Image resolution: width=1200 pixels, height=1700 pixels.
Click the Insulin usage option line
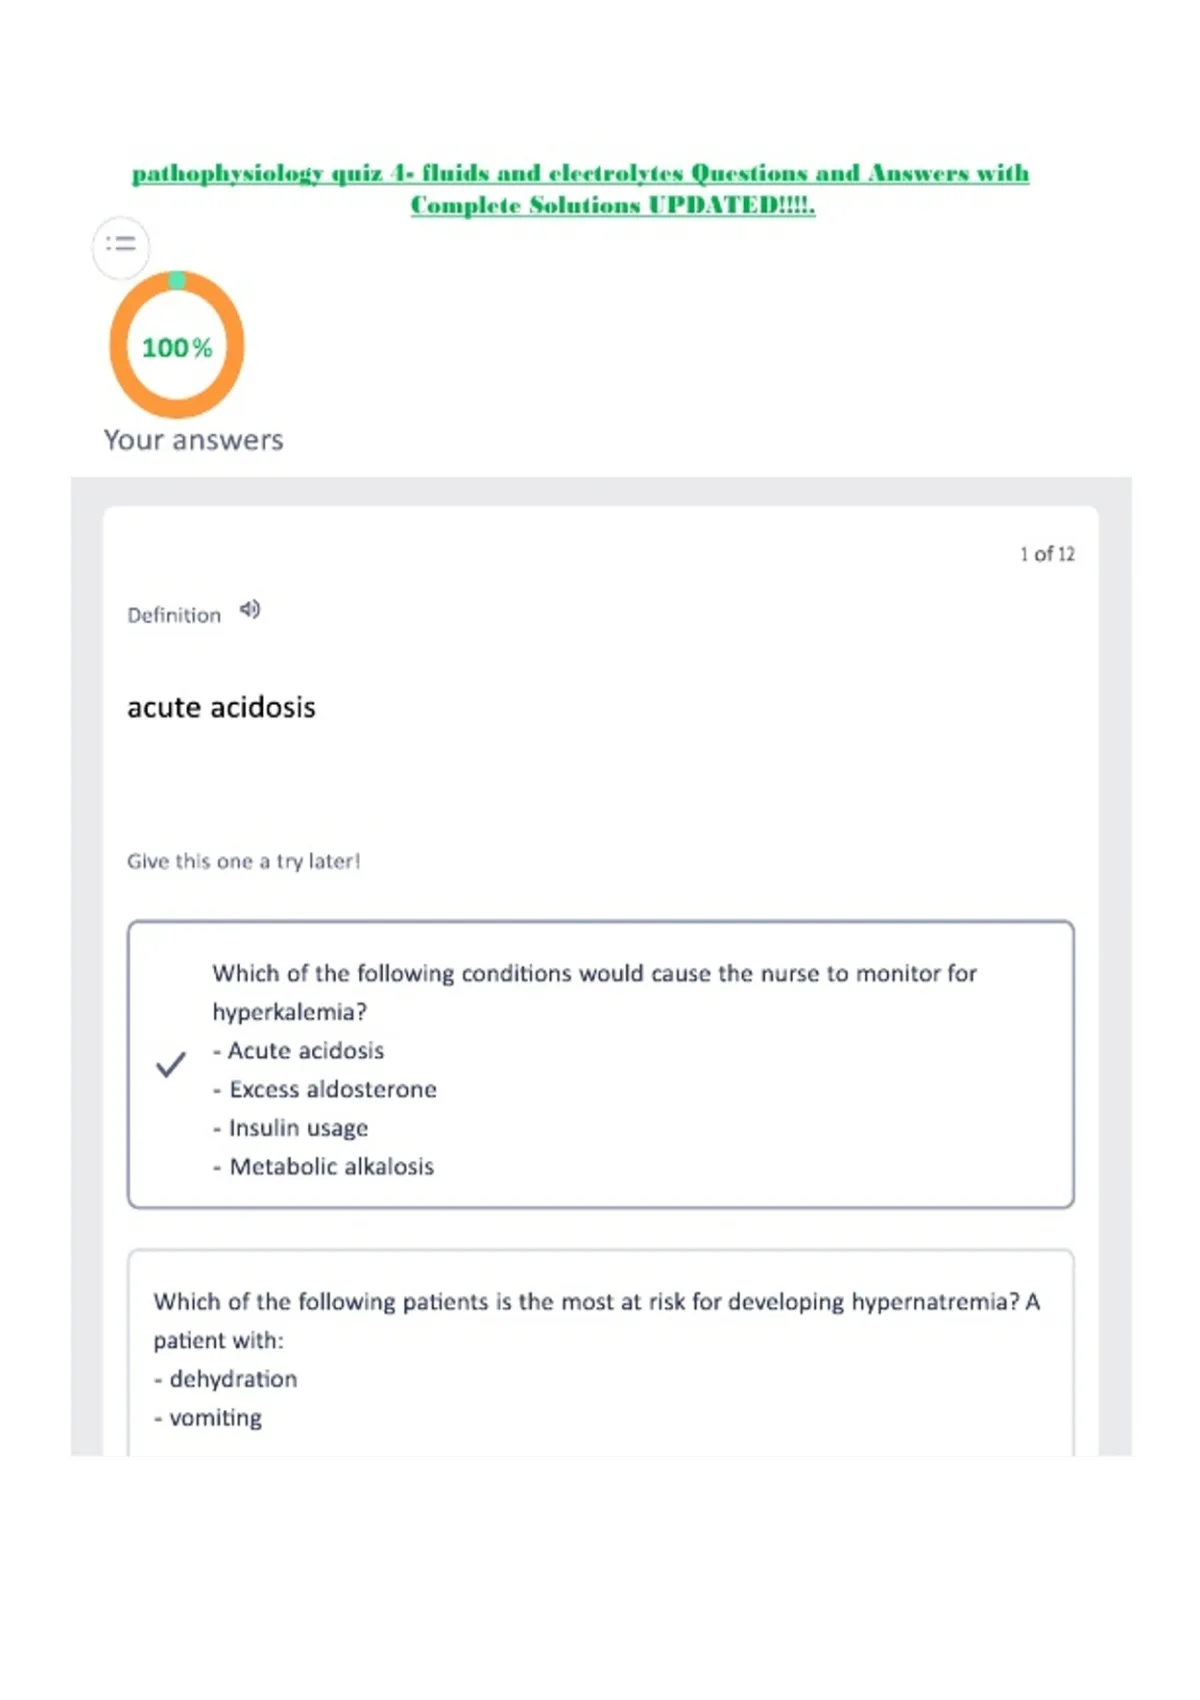290,1128
